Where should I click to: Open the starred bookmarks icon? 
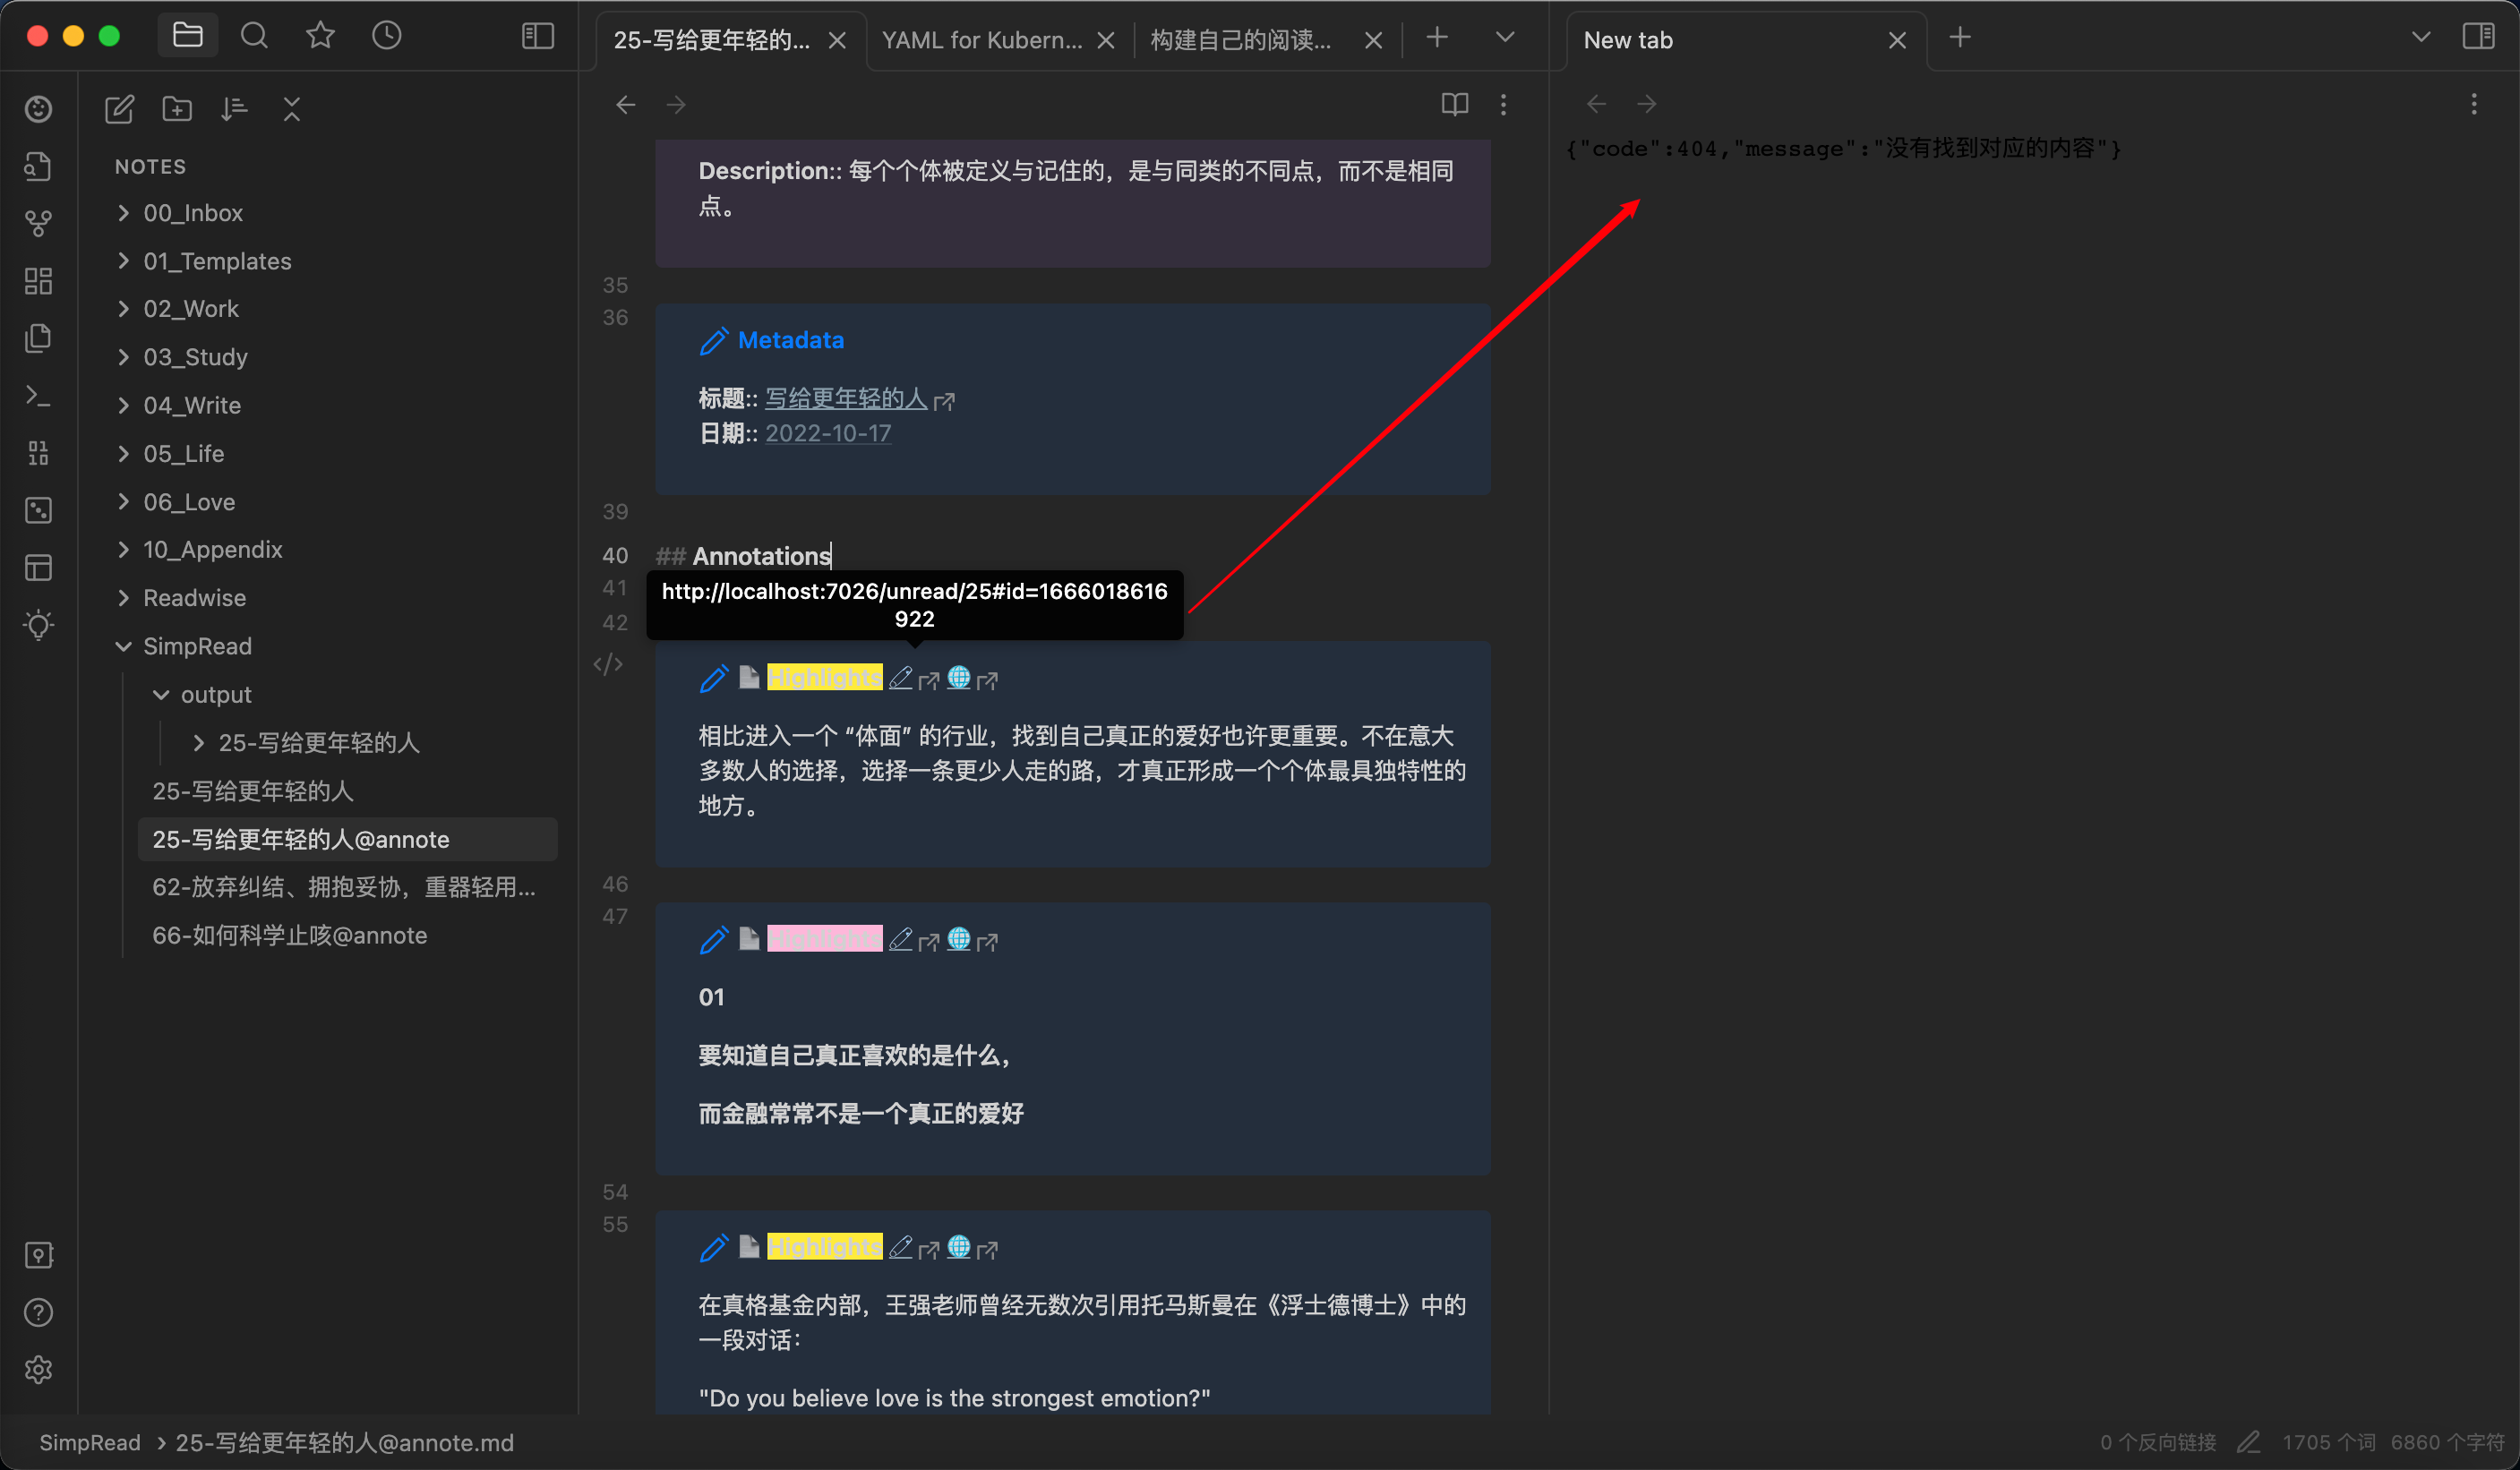[320, 36]
